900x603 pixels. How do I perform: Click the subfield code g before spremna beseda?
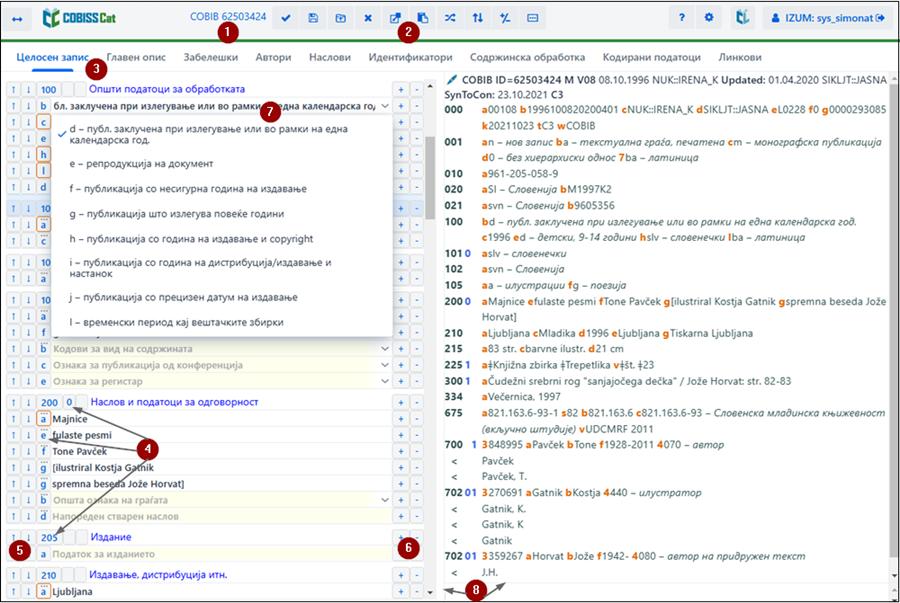point(43,484)
